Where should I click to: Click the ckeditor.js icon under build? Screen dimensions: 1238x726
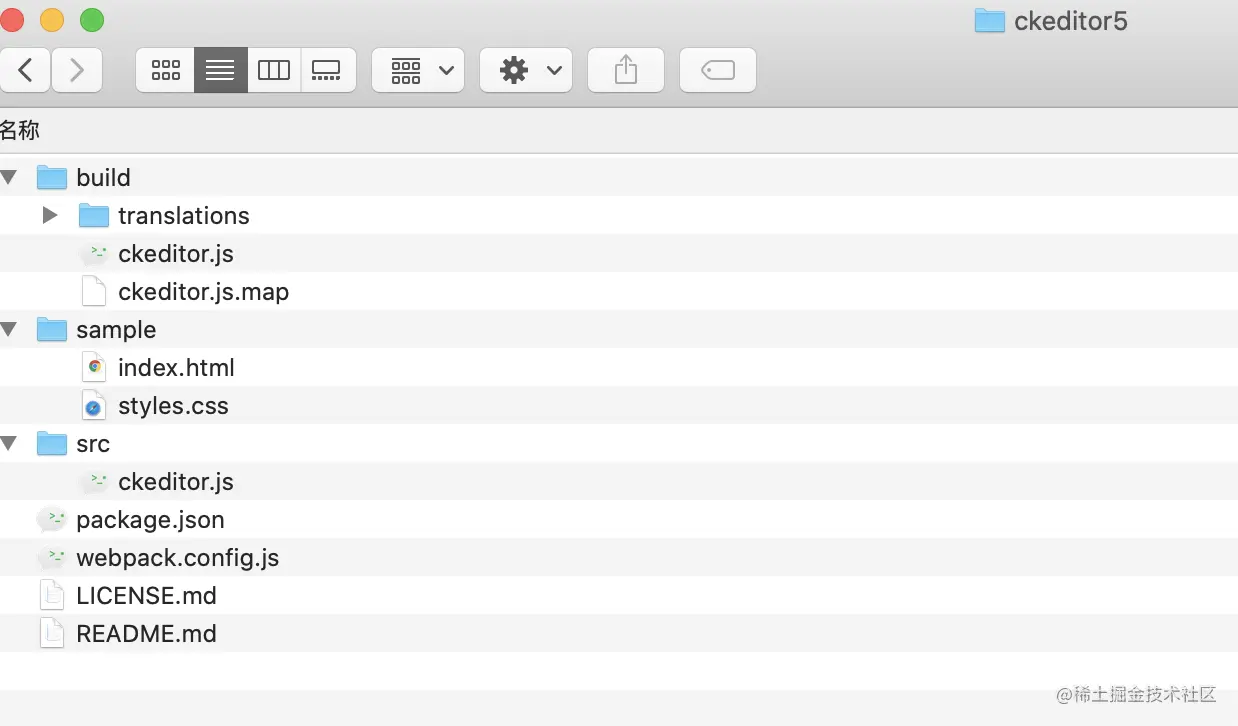94,253
